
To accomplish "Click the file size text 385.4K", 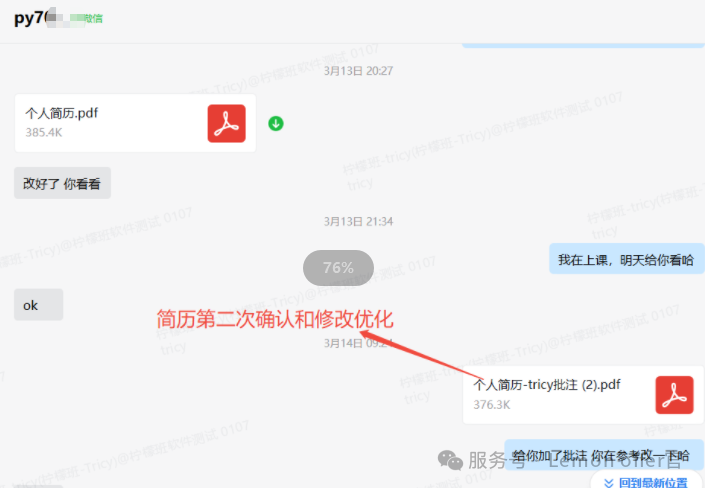I will tap(44, 132).
